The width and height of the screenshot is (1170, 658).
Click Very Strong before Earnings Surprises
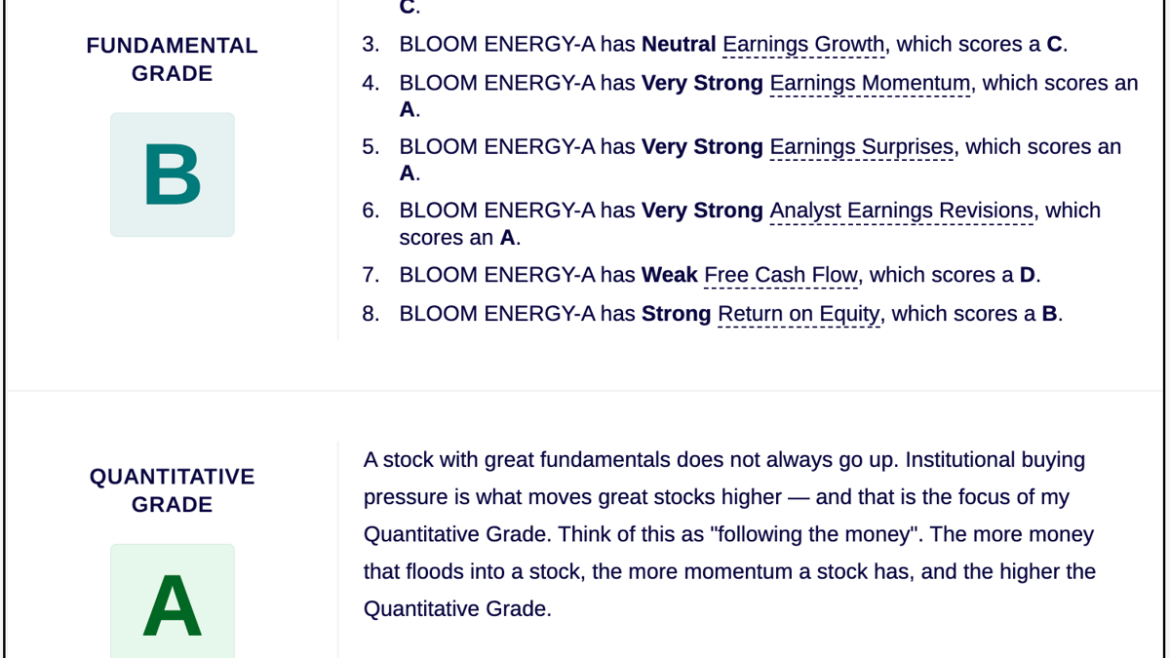tap(702, 147)
